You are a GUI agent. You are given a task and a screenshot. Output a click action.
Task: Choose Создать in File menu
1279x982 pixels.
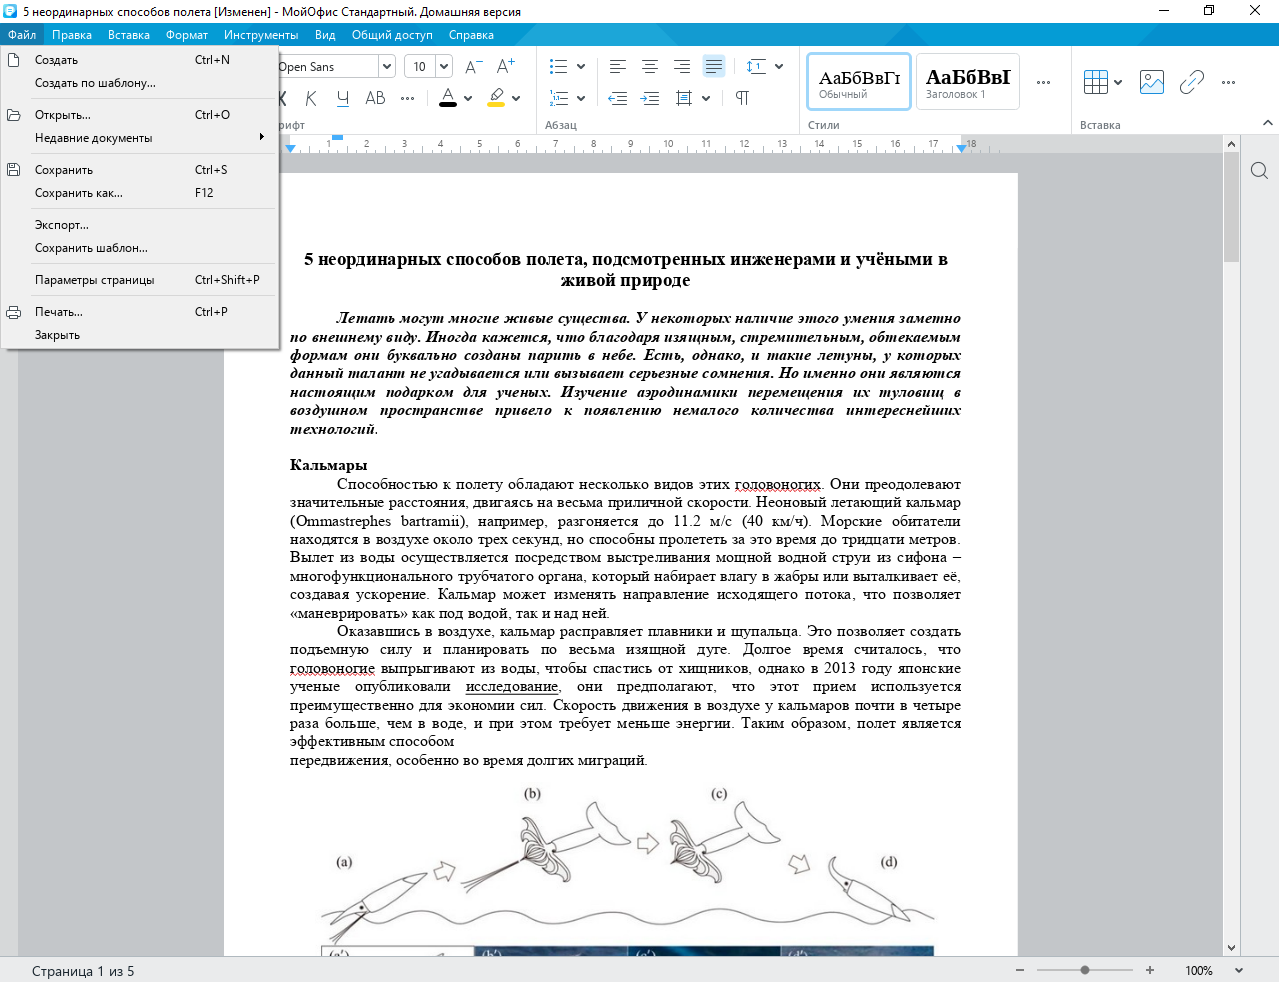(139, 60)
